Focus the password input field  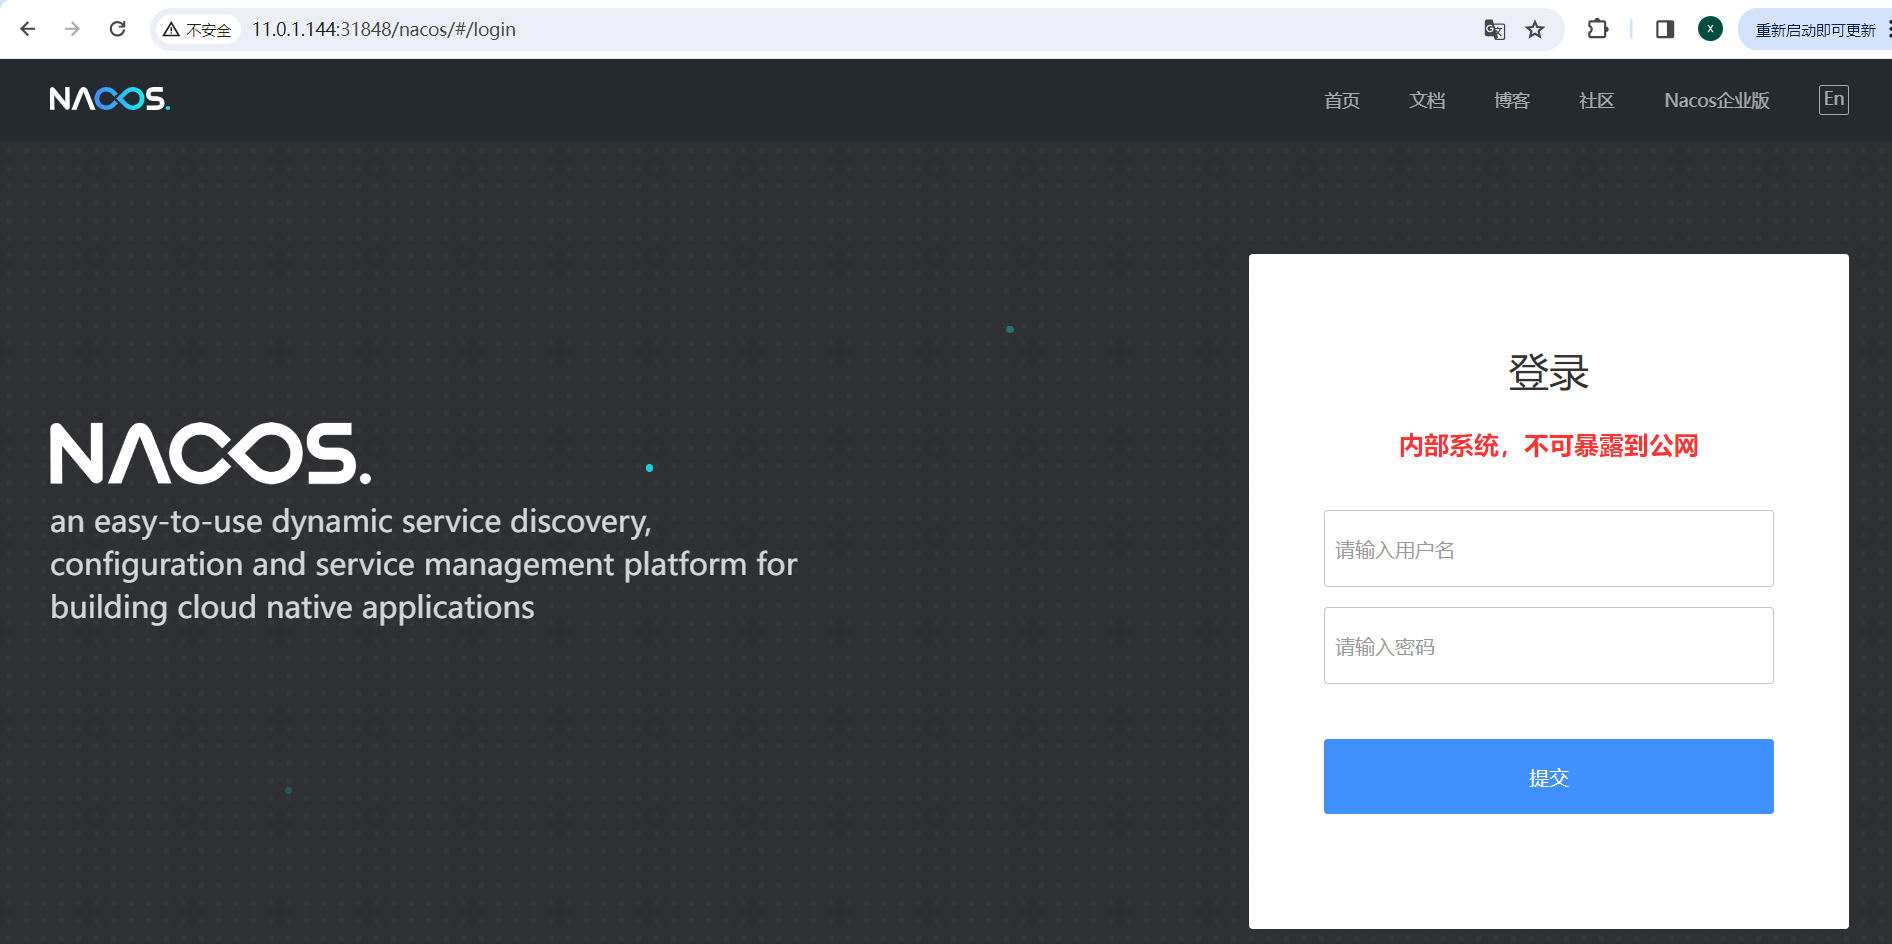click(x=1548, y=646)
